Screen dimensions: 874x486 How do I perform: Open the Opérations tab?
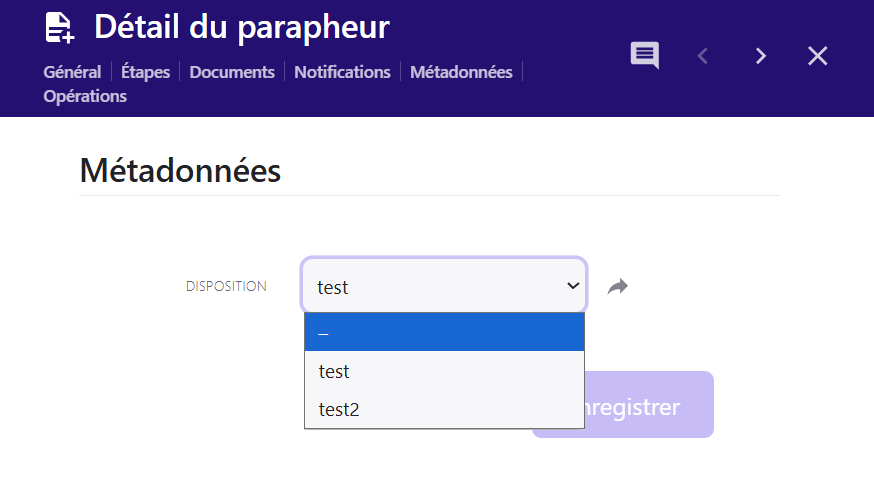(x=85, y=96)
